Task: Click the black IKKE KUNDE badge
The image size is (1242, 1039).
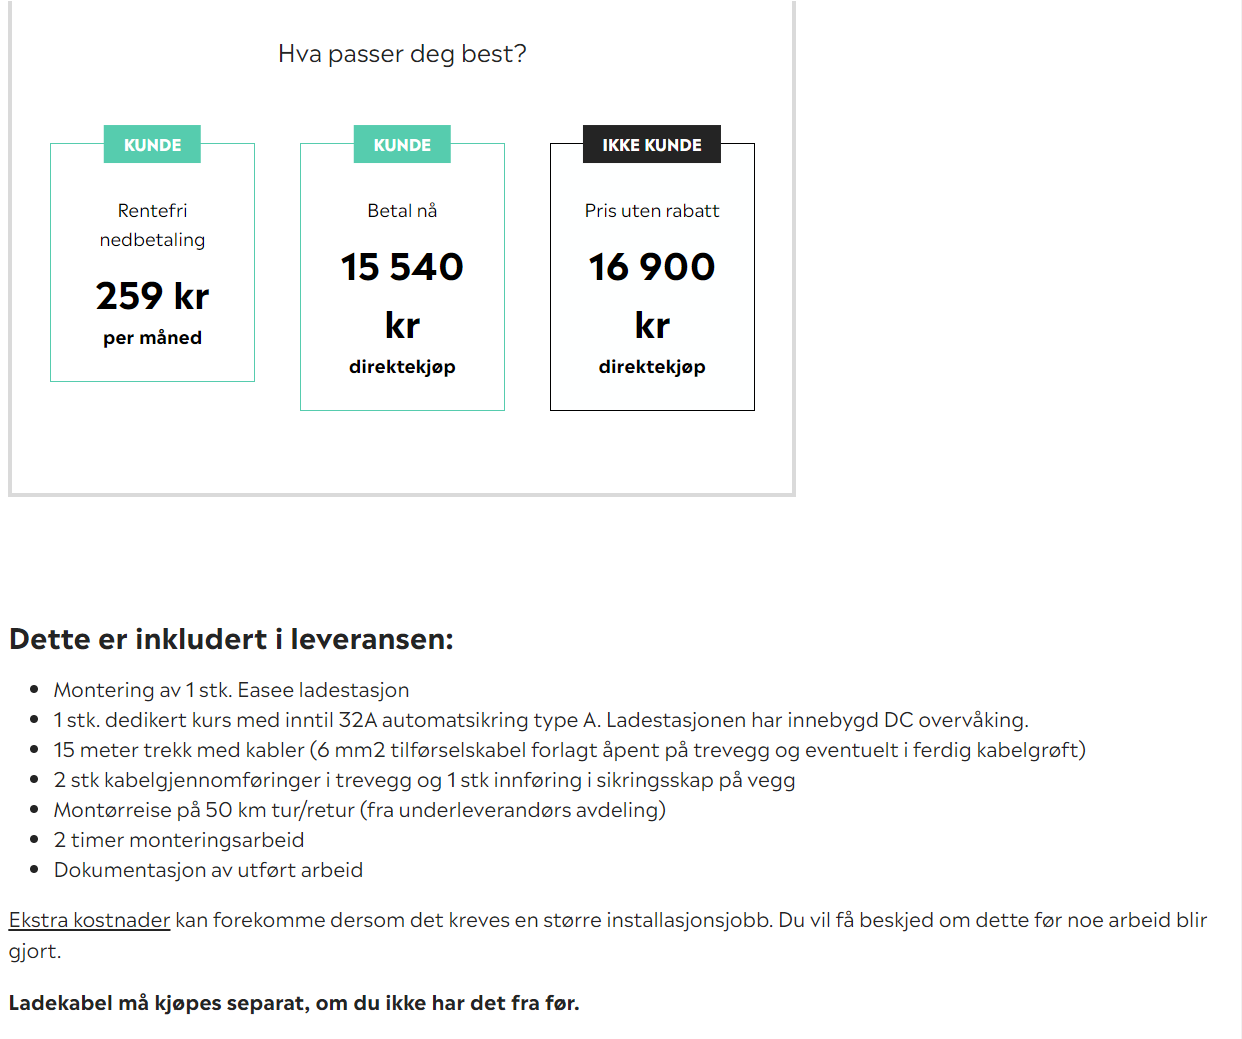Action: (x=652, y=144)
